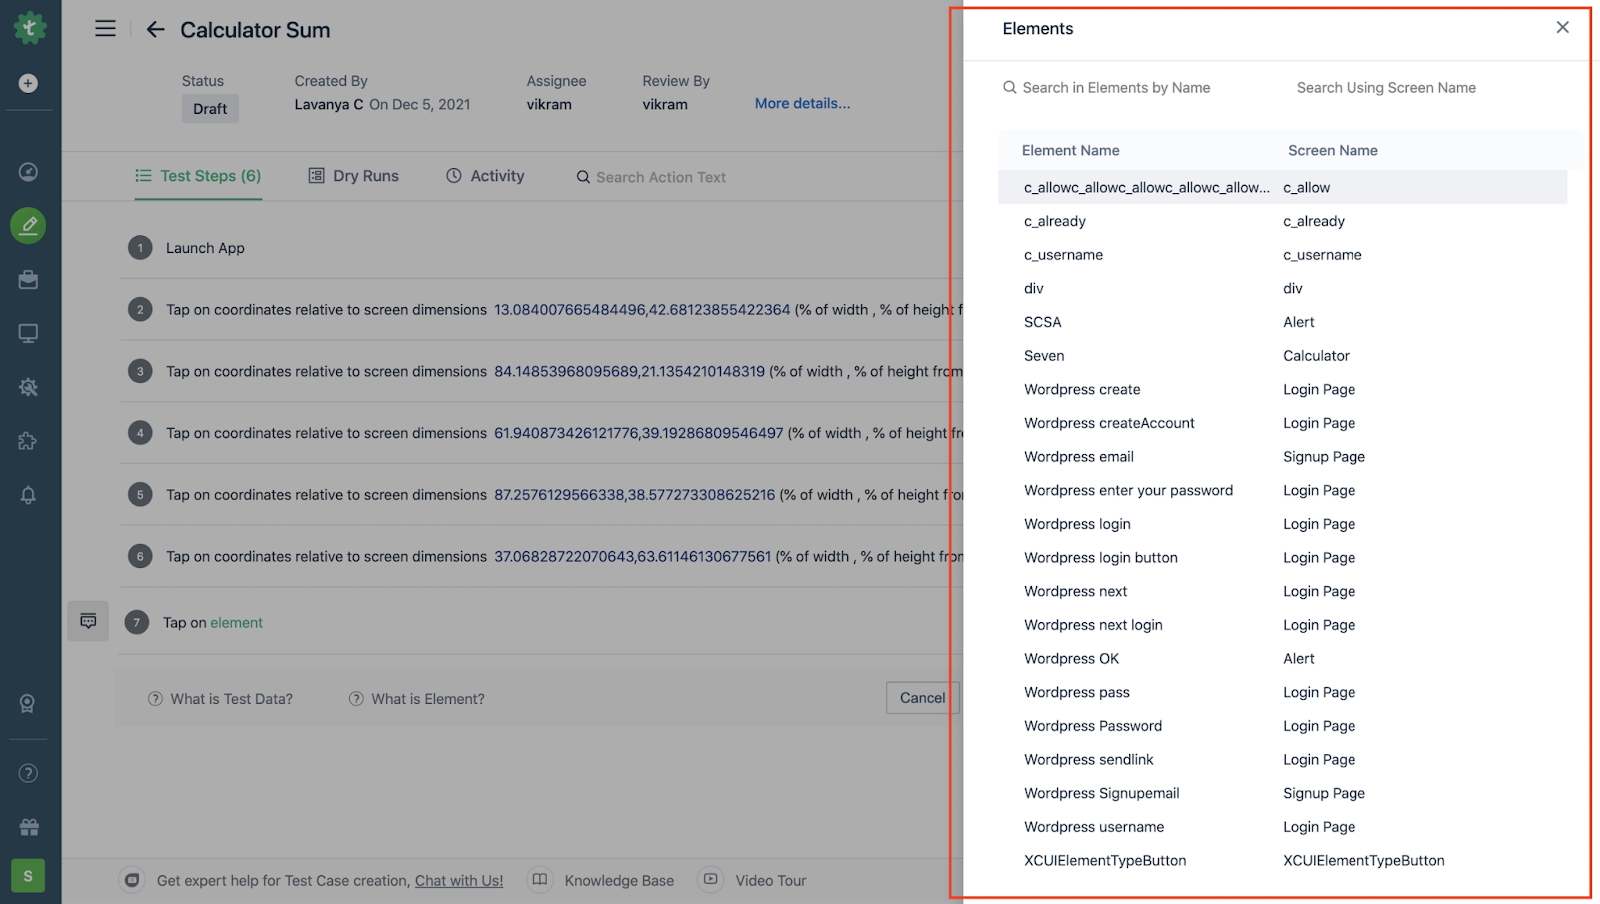
Task: Select the c_already element row
Action: pos(1282,221)
